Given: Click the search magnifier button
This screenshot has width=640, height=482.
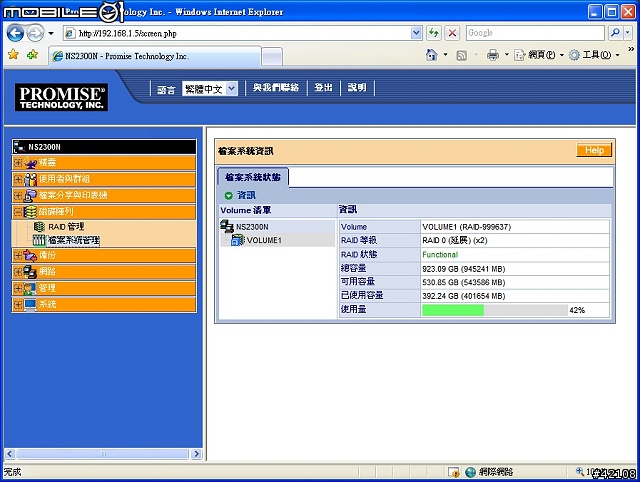Looking at the screenshot, I should point(615,33).
